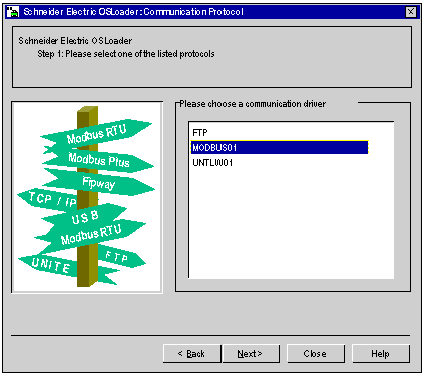440x376 pixels.
Task: Select the MODBUS01 driver entry
Action: (x=279, y=147)
